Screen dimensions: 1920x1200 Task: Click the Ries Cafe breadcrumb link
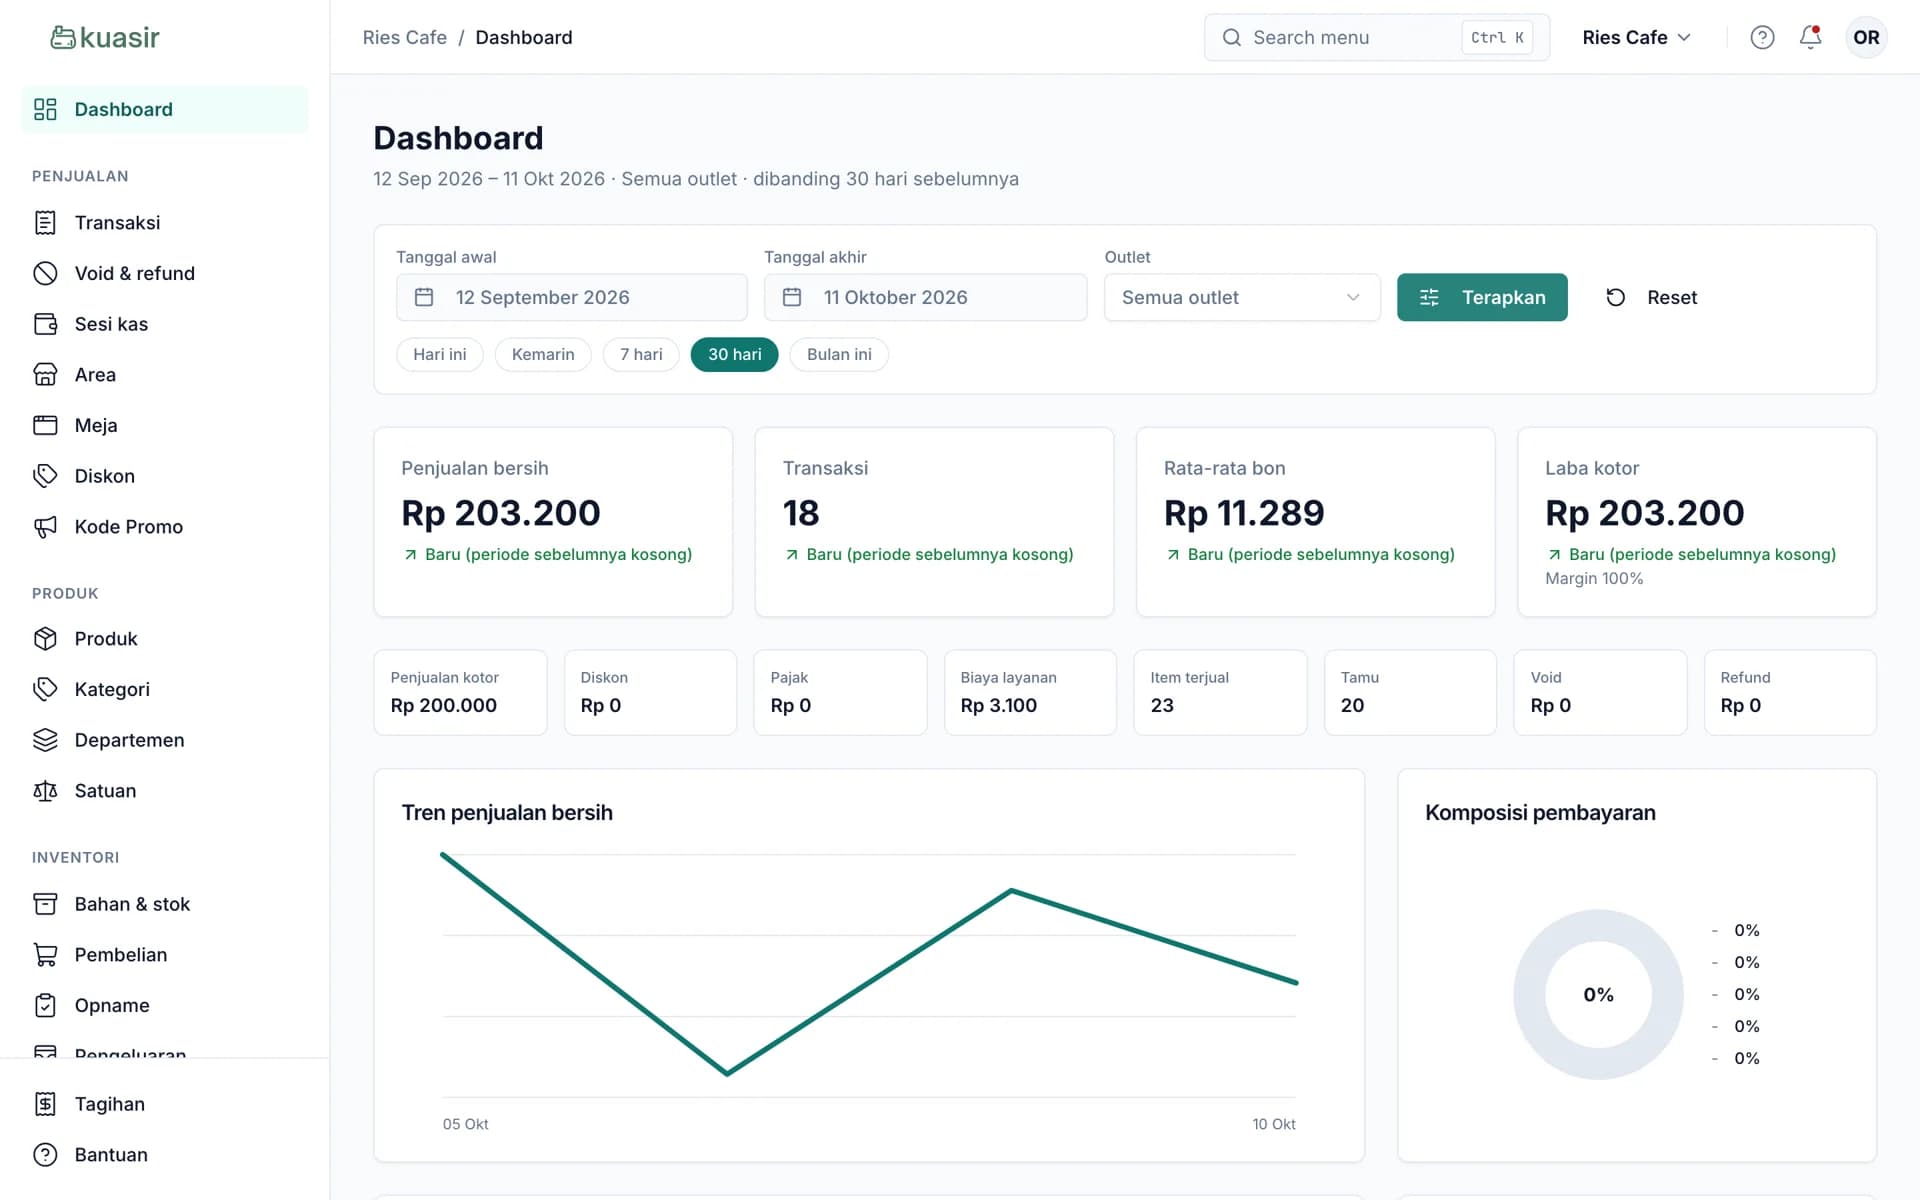(x=404, y=37)
